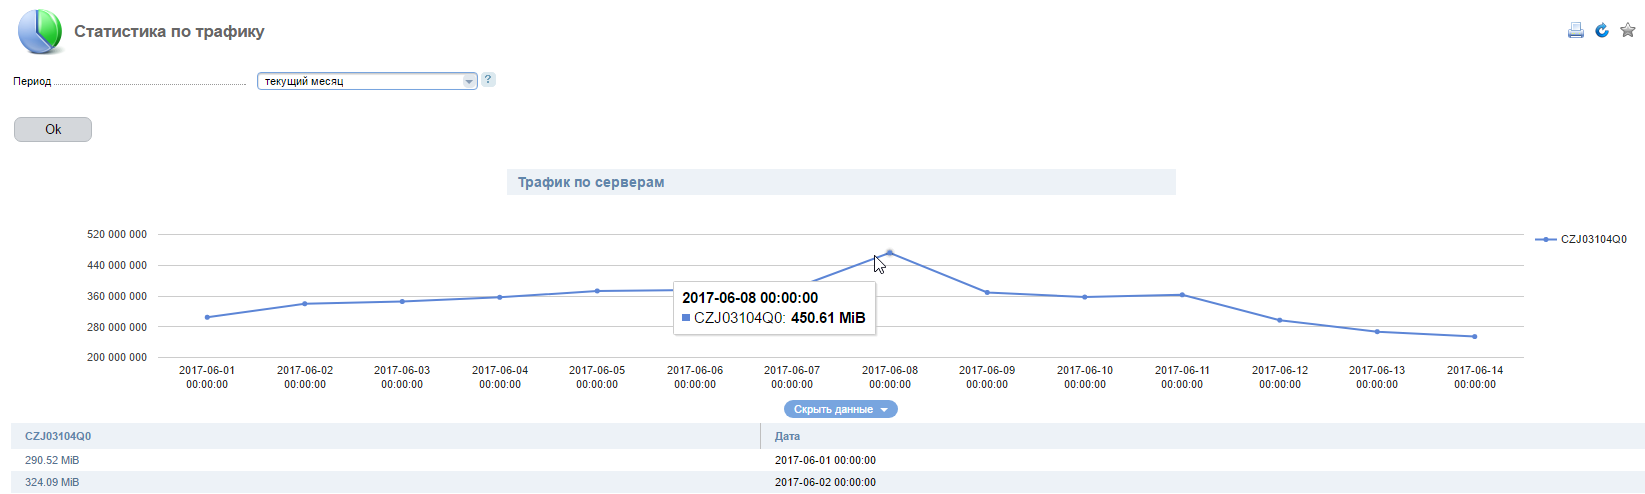This screenshot has width=1645, height=494.
Task: Click chart data point for 2017-06-05
Action: pyautogui.click(x=597, y=291)
